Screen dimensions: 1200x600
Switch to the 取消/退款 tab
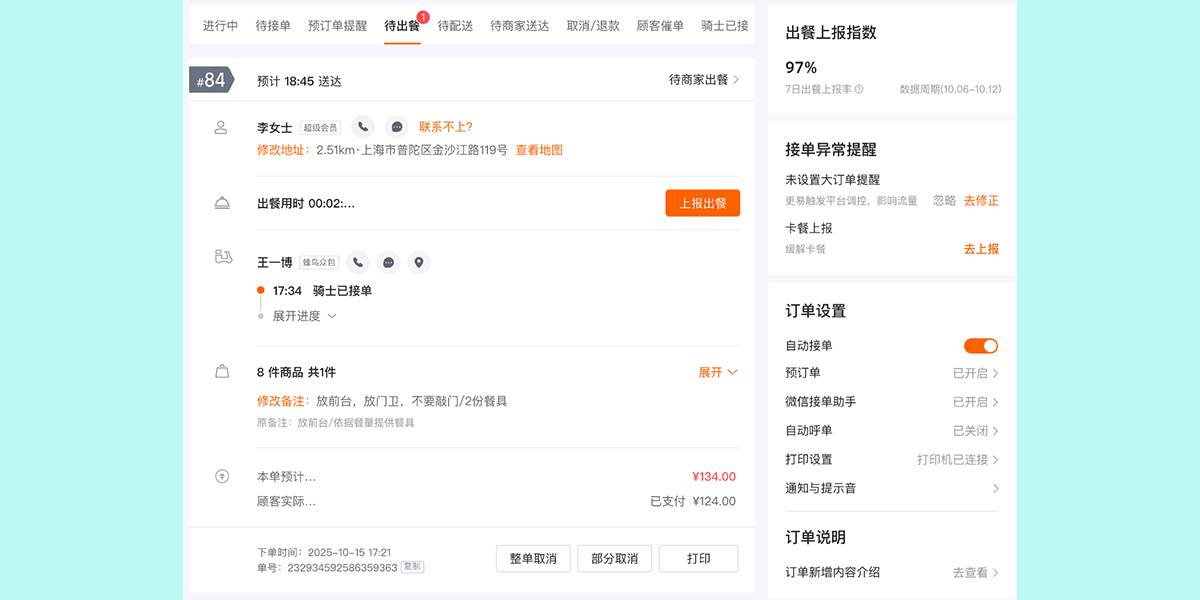point(593,26)
